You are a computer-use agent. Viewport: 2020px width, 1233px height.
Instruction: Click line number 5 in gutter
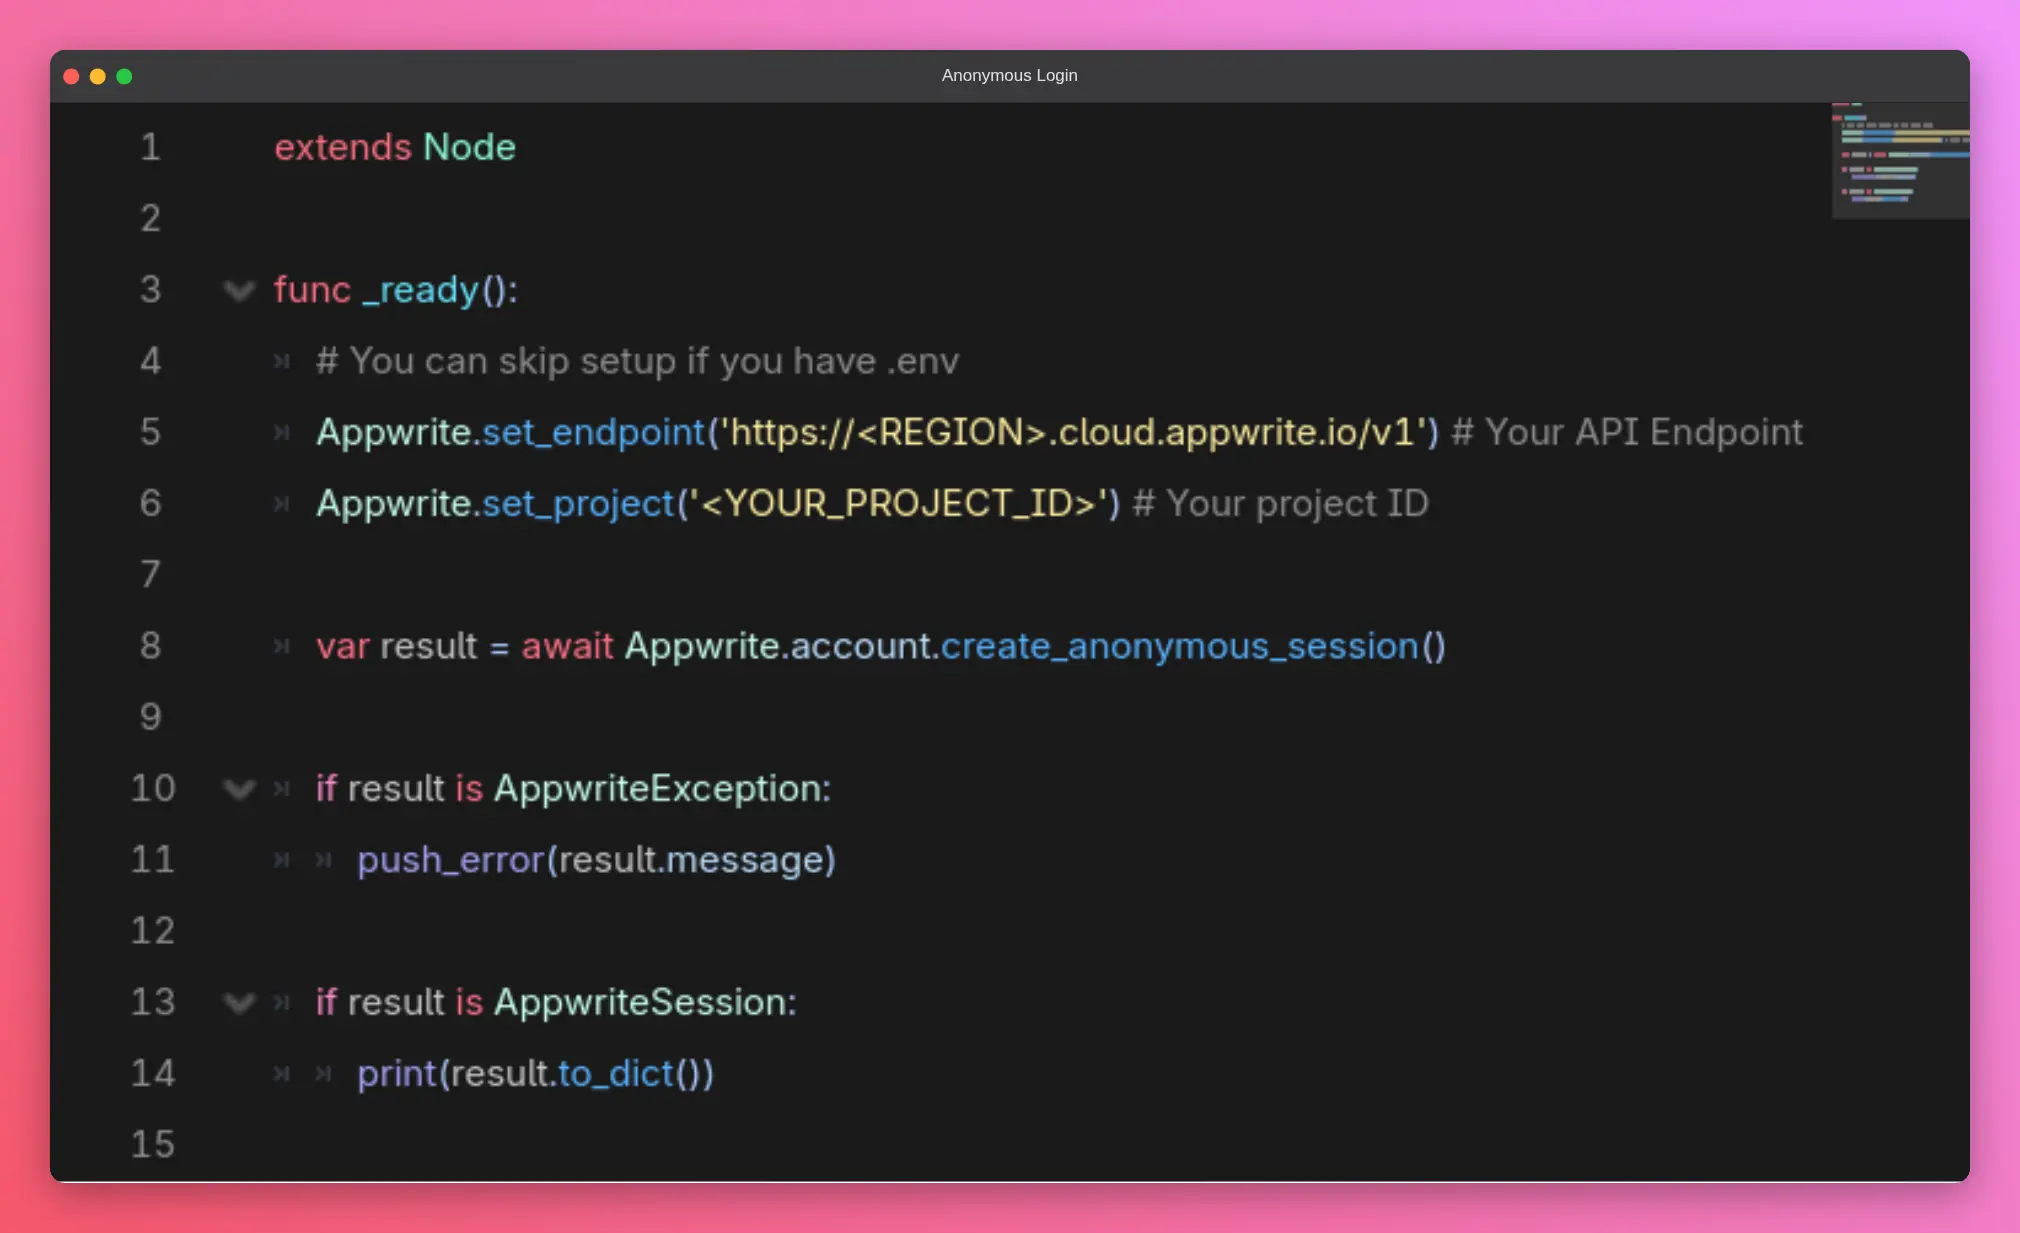pyautogui.click(x=150, y=432)
